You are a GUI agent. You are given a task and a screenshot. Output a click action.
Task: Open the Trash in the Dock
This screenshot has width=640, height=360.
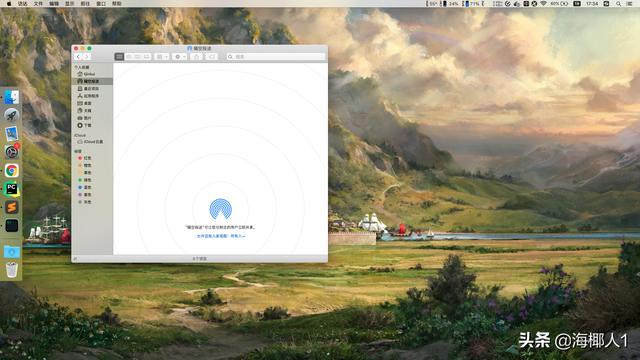tap(11, 270)
